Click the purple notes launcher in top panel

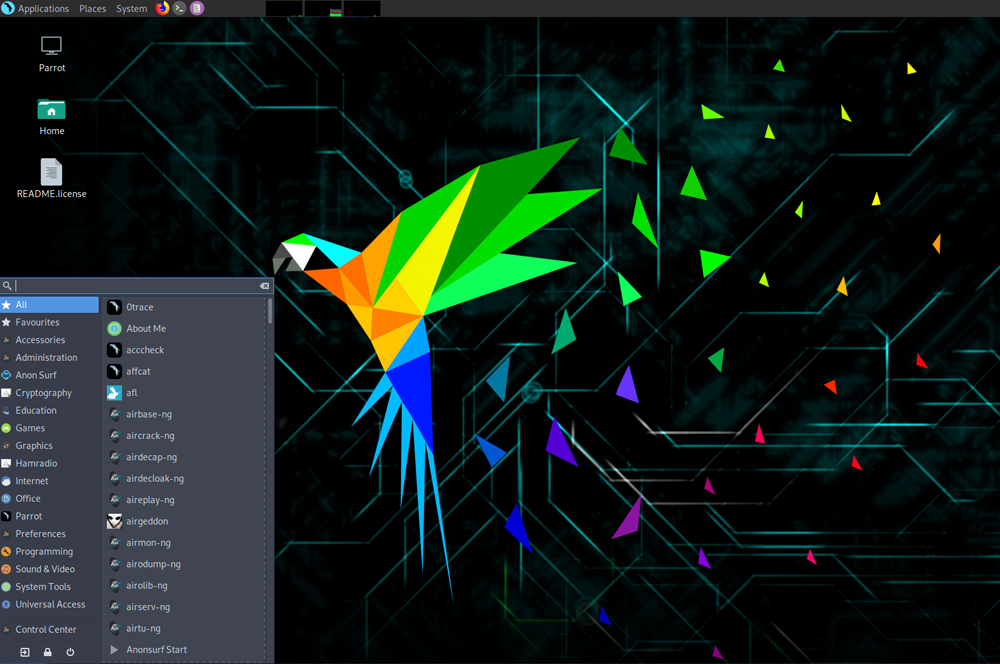pos(197,8)
